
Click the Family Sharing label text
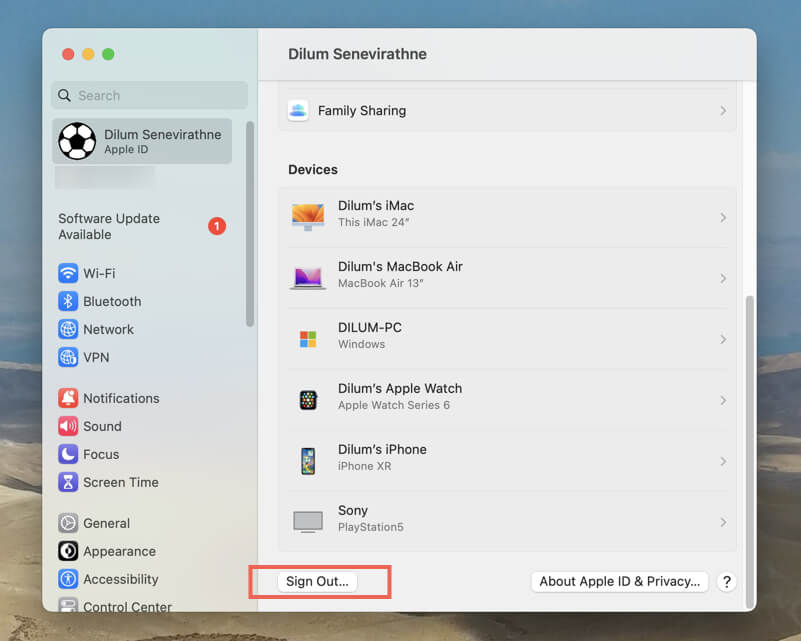pyautogui.click(x=362, y=111)
